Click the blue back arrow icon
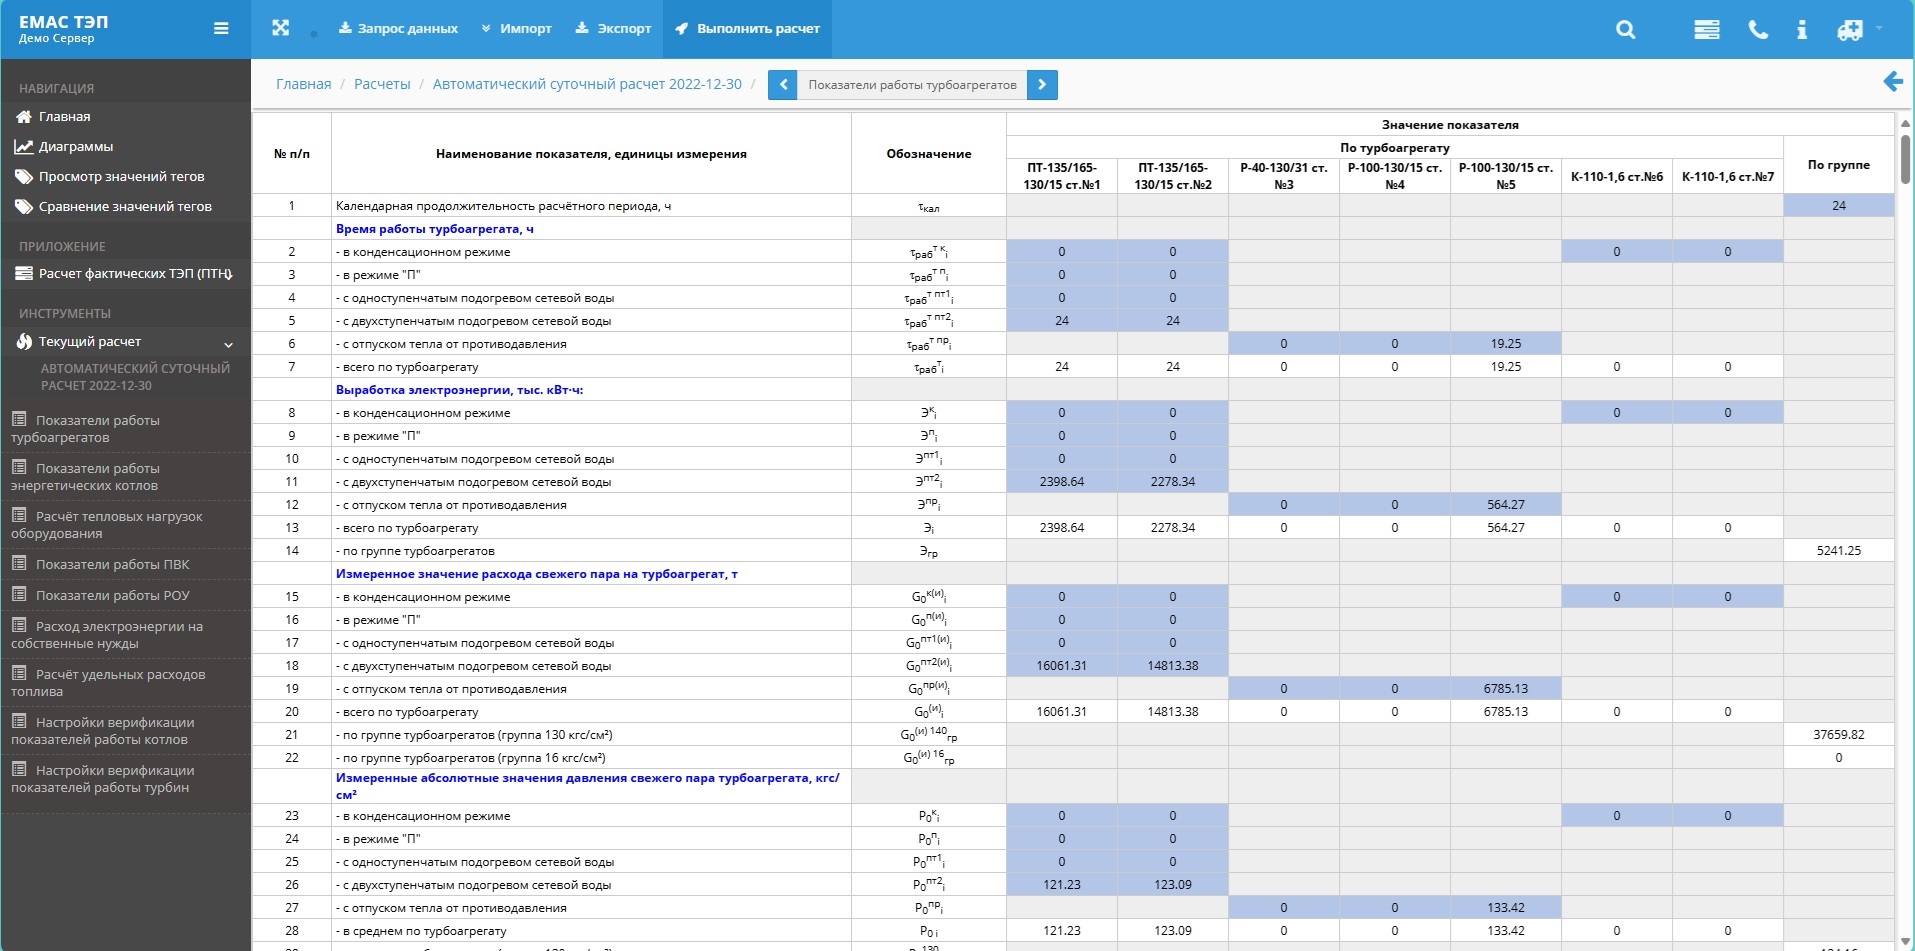 point(1892,82)
